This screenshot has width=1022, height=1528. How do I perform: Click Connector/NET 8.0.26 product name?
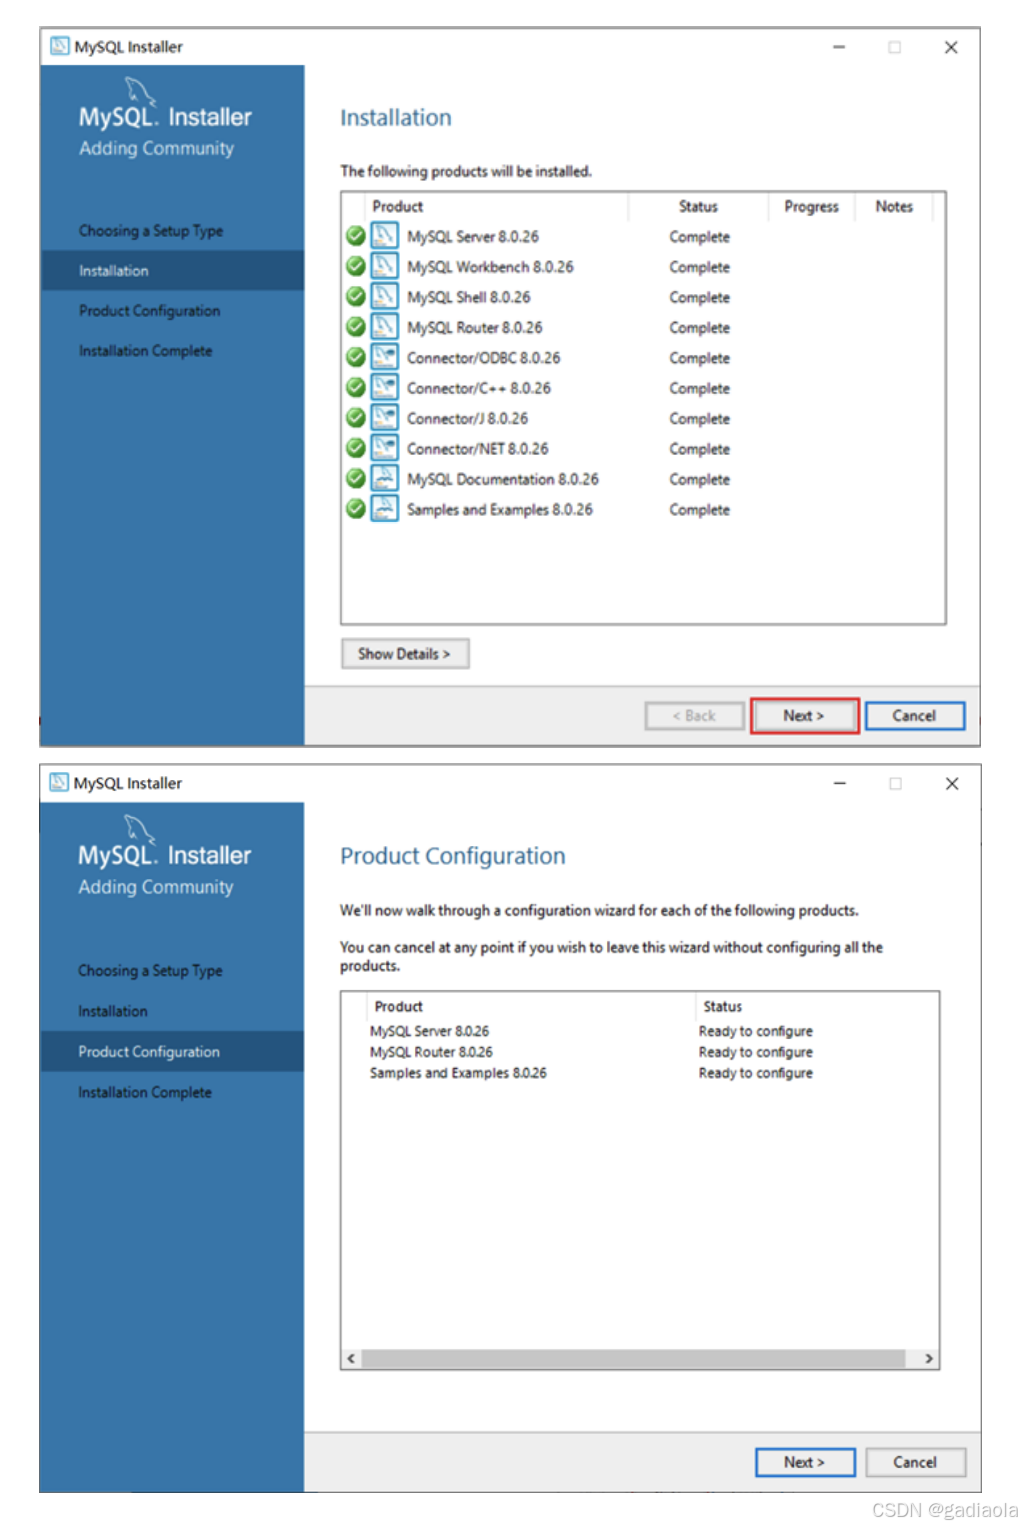pos(477,449)
